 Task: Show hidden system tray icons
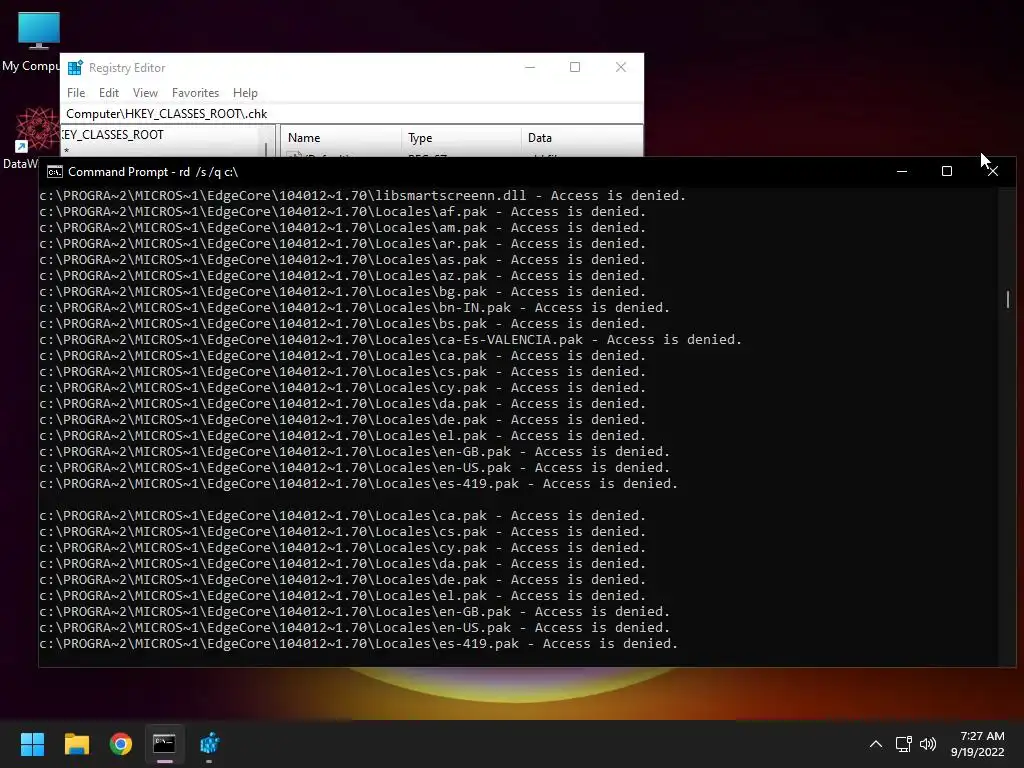[876, 744]
